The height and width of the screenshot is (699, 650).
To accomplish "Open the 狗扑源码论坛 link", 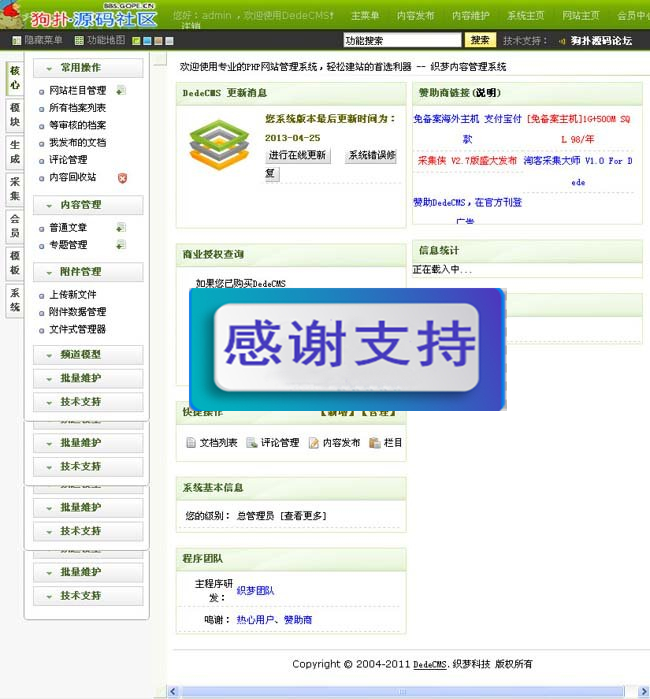I will point(601,41).
